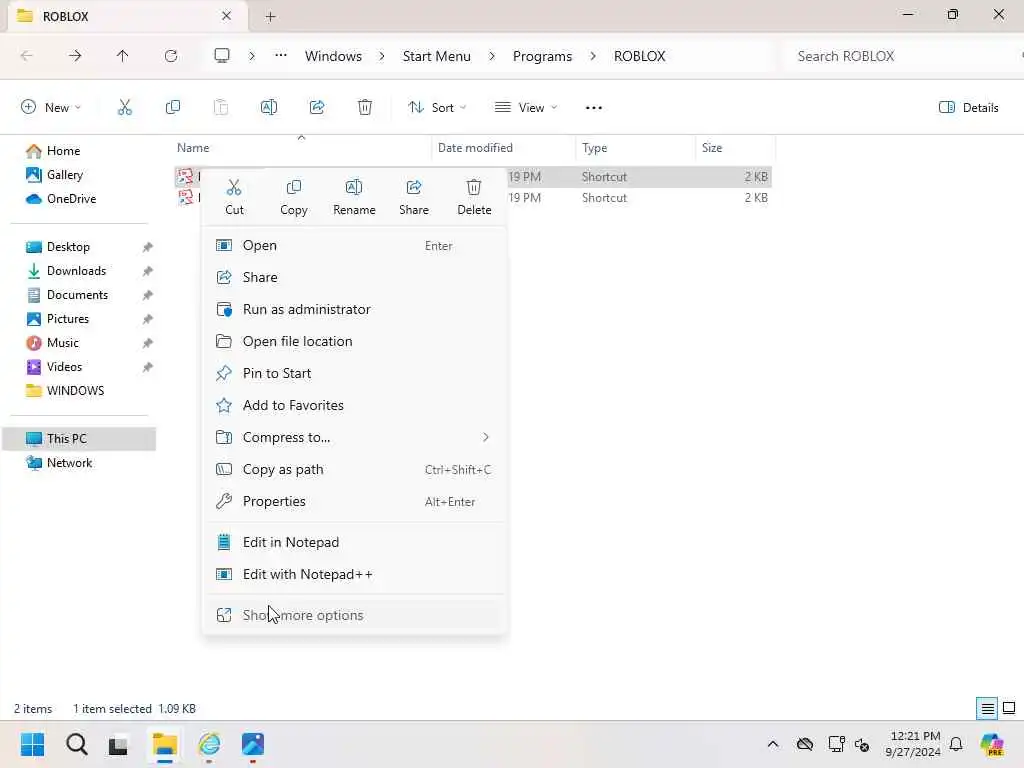Click Copy in the context menu
The height and width of the screenshot is (768, 1024).
pyautogui.click(x=294, y=197)
